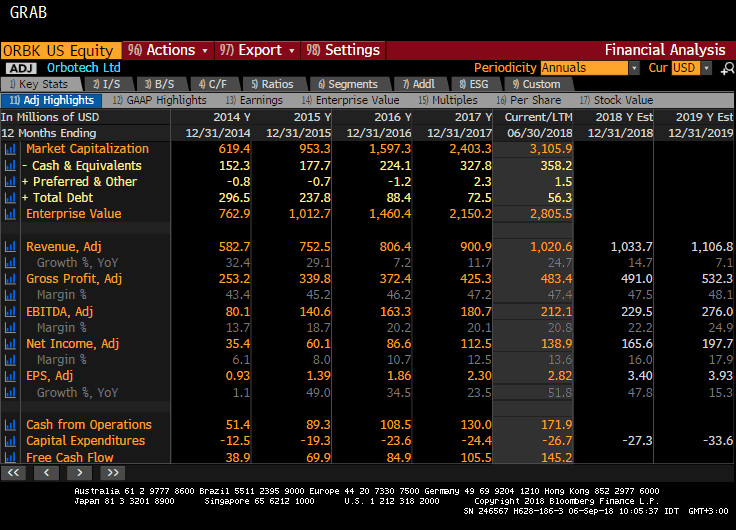Click chart icon for Total Debt row
736x530 pixels.
pyautogui.click(x=10, y=198)
